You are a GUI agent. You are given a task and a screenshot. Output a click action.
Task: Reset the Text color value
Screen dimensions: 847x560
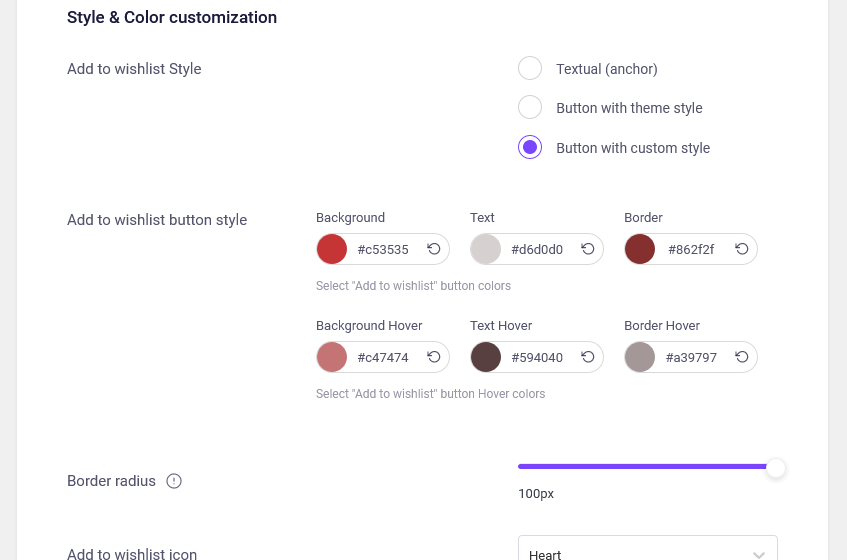point(588,249)
